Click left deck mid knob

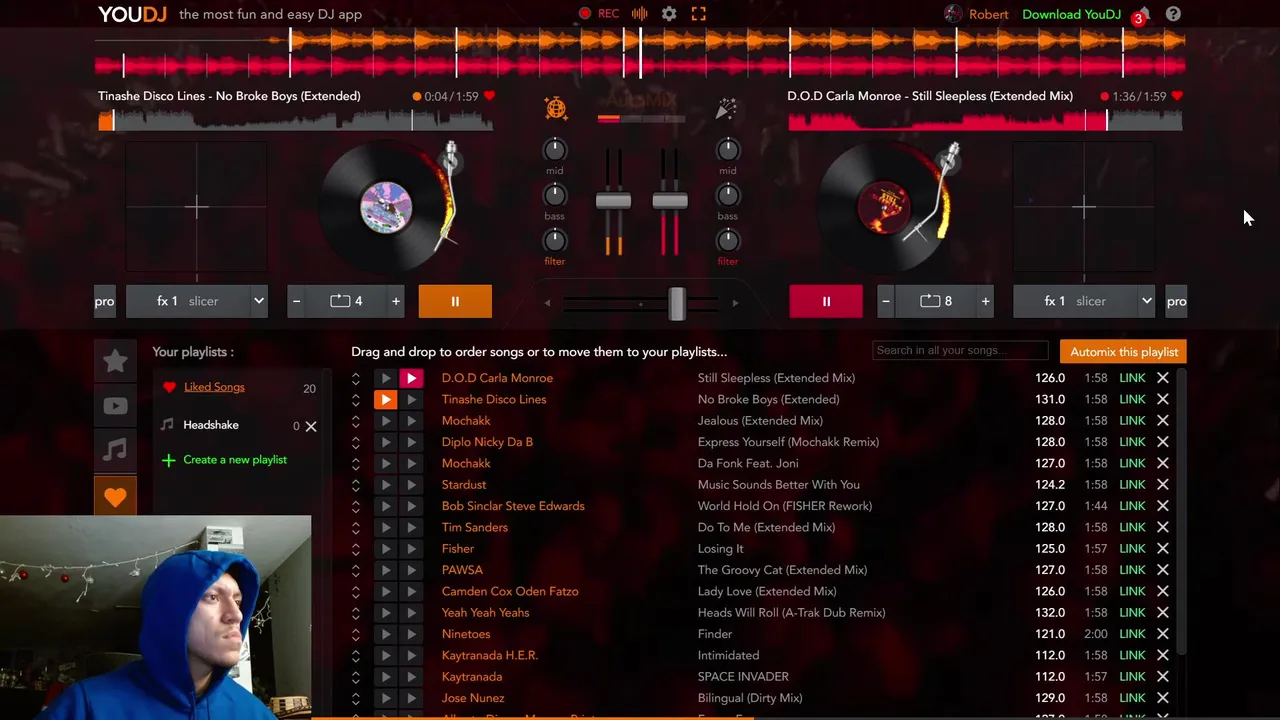(554, 150)
